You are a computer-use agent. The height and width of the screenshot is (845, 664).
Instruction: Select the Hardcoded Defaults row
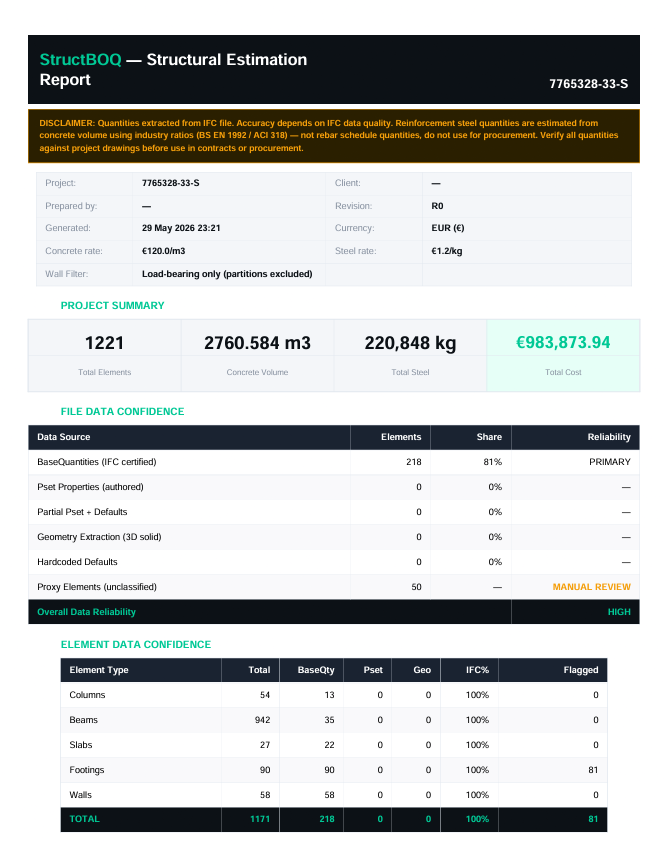coord(334,562)
